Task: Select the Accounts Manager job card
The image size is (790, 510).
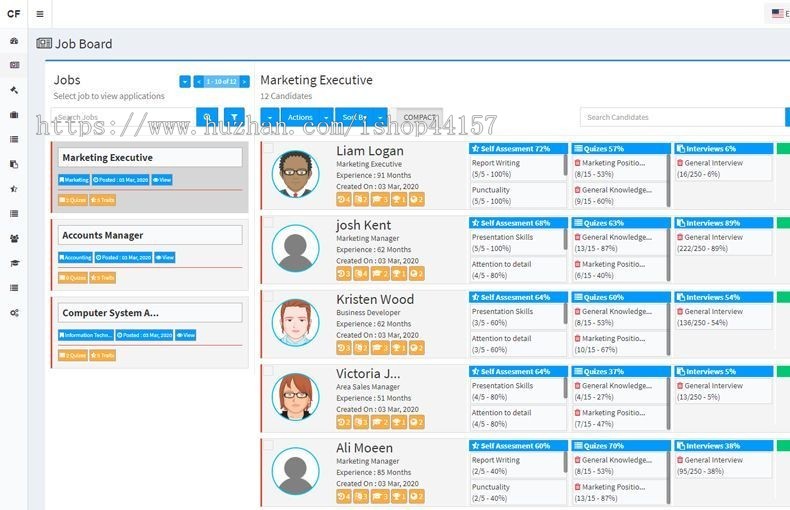Action: [x=150, y=254]
